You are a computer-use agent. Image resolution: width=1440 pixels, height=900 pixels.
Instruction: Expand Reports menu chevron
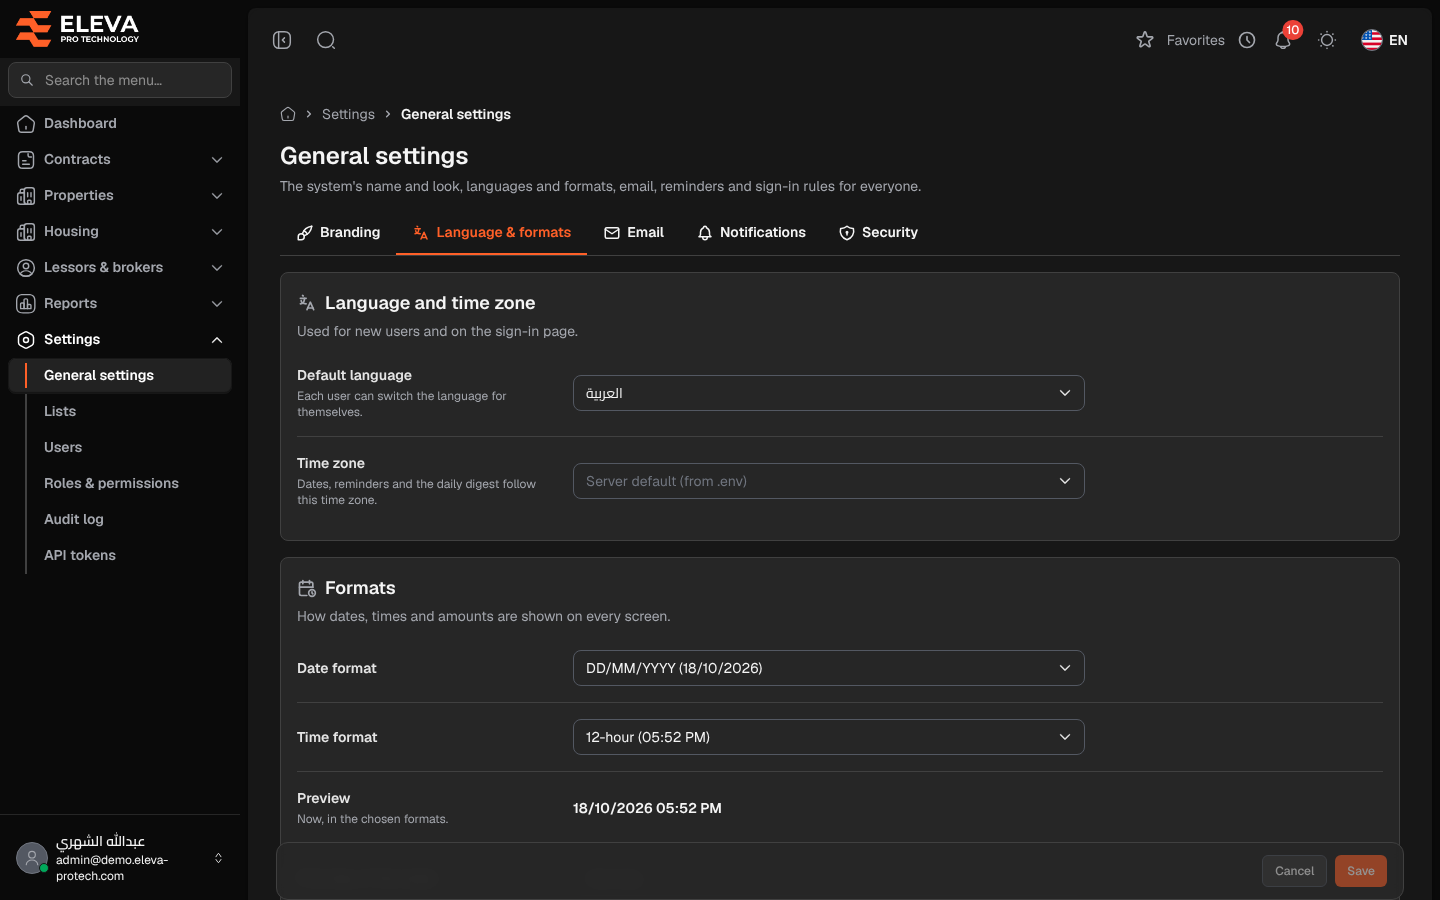[217, 303]
